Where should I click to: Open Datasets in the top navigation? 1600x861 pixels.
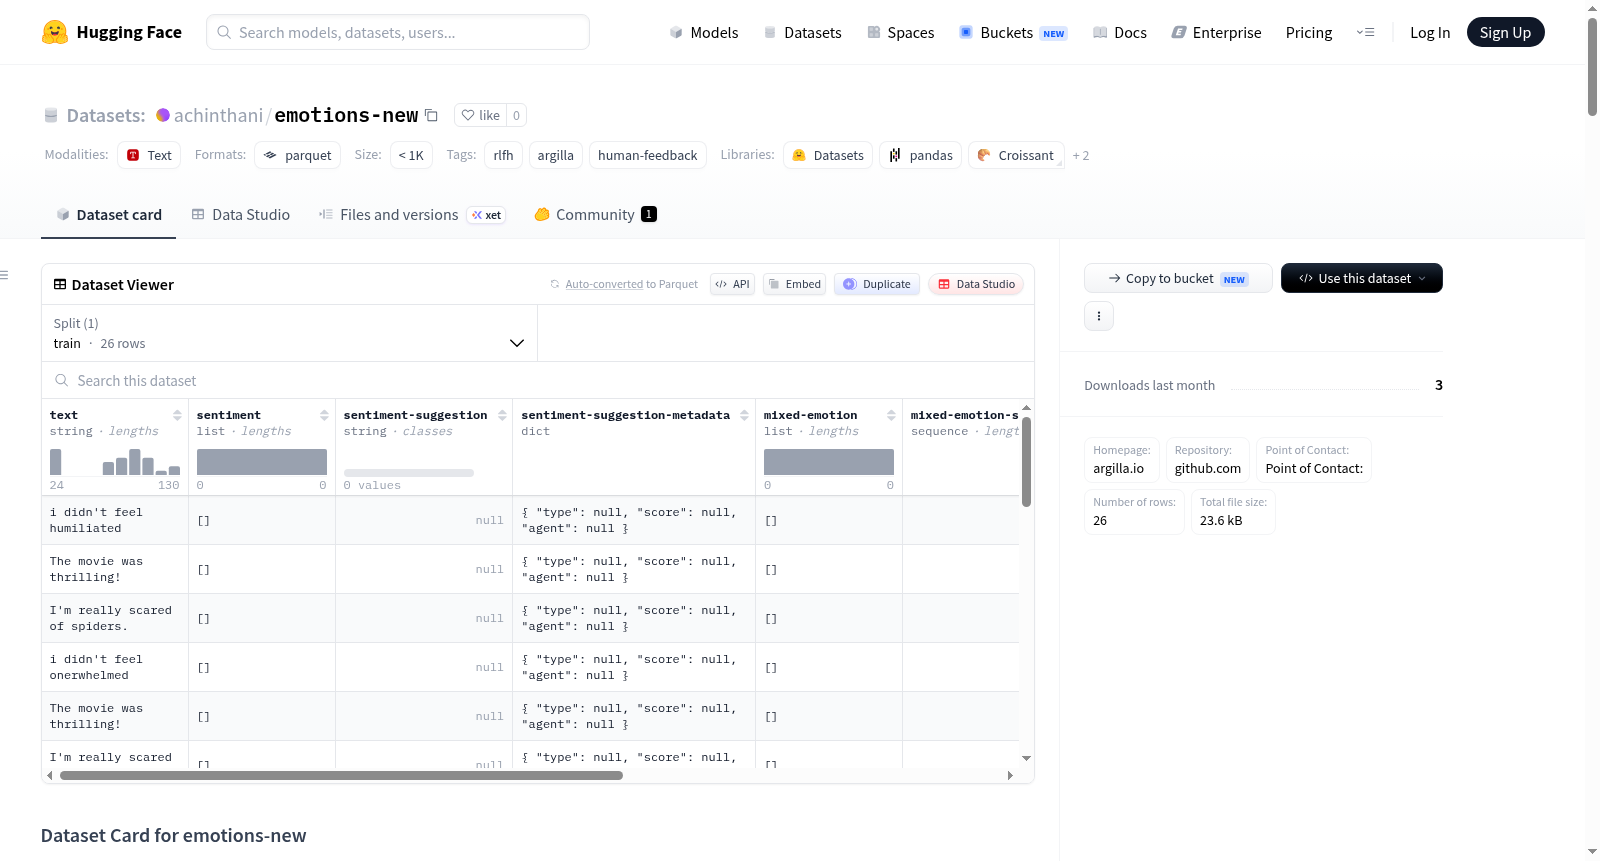click(x=802, y=32)
